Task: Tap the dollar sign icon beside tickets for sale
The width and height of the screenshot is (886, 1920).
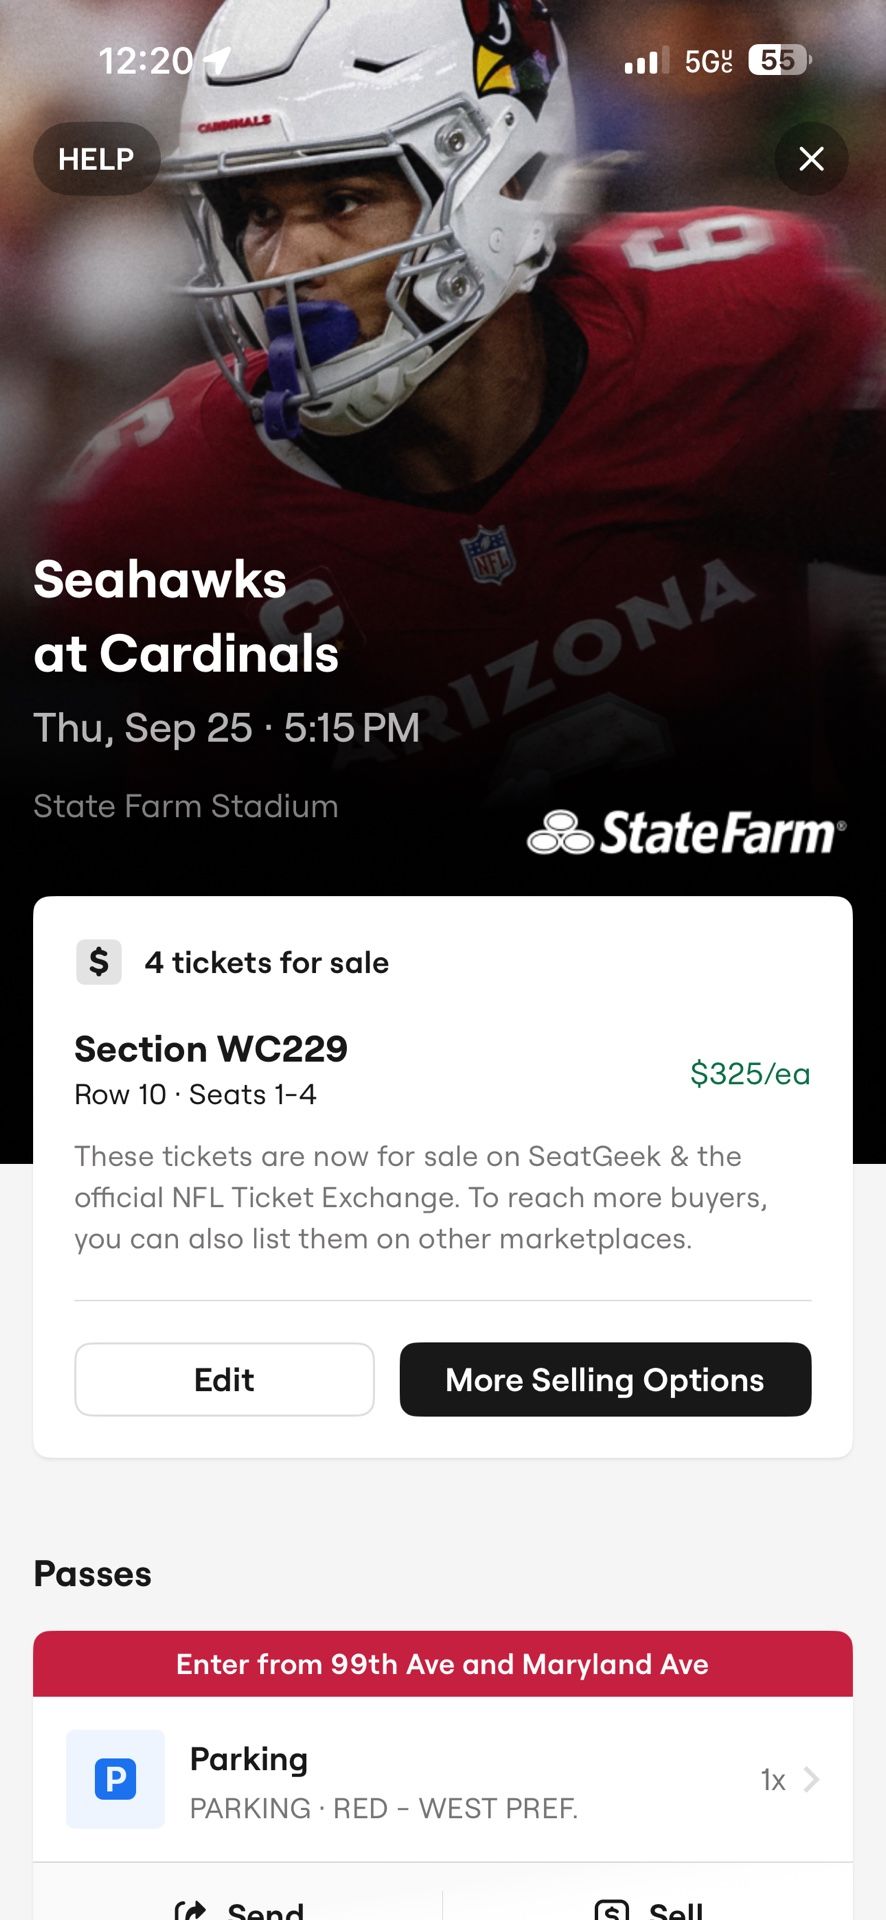Action: coord(99,962)
